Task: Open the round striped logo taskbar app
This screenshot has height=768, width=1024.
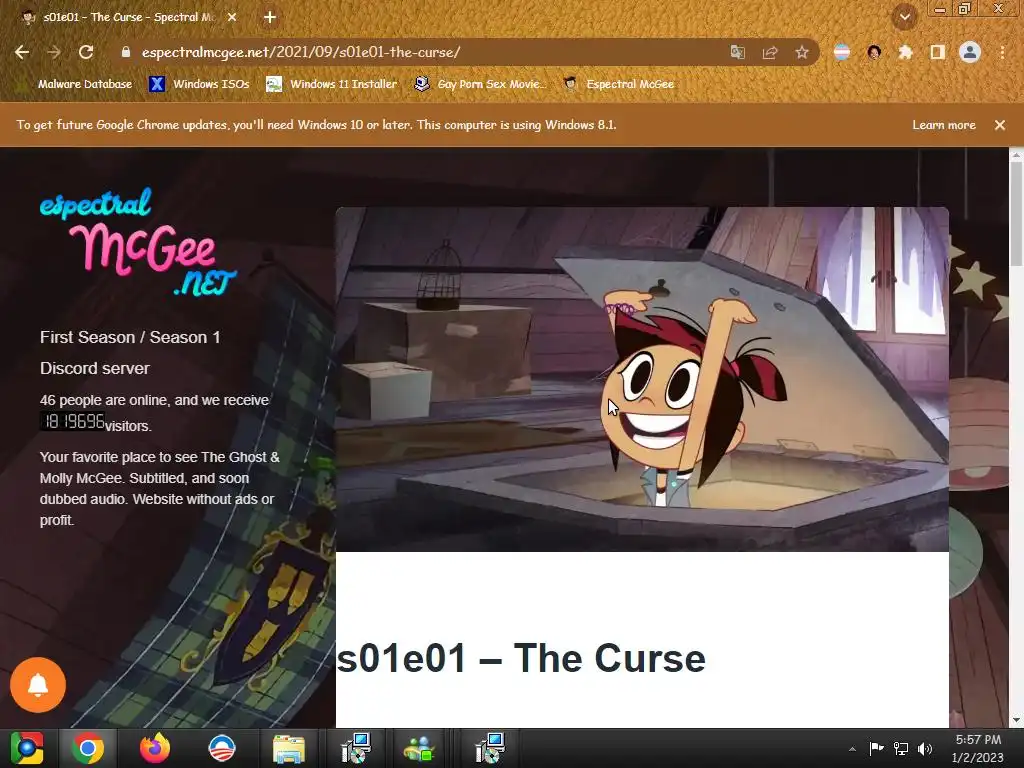Action: click(x=222, y=748)
